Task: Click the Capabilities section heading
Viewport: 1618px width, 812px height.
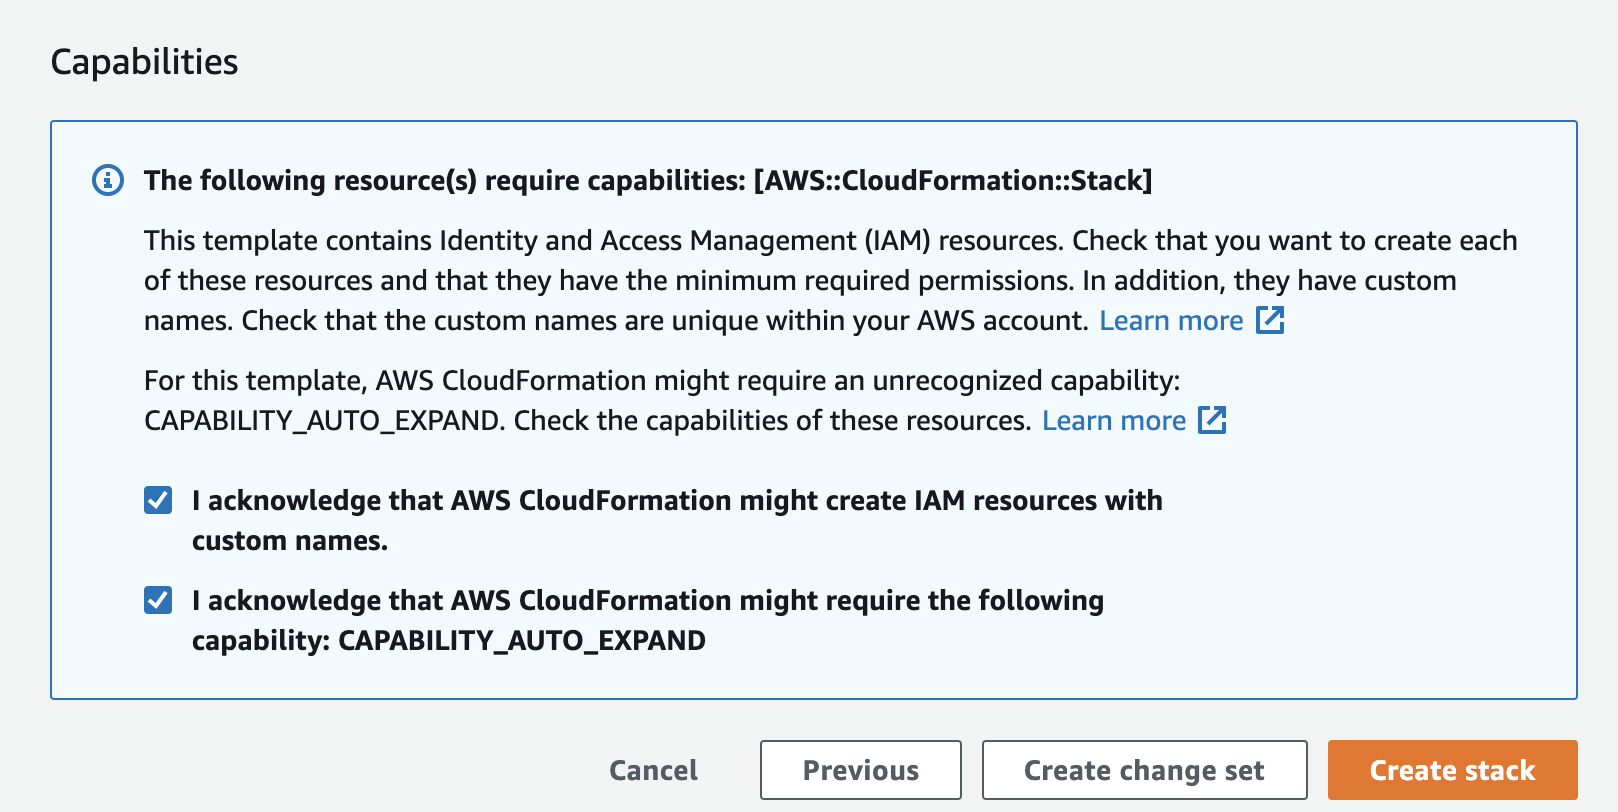Action: tap(145, 62)
